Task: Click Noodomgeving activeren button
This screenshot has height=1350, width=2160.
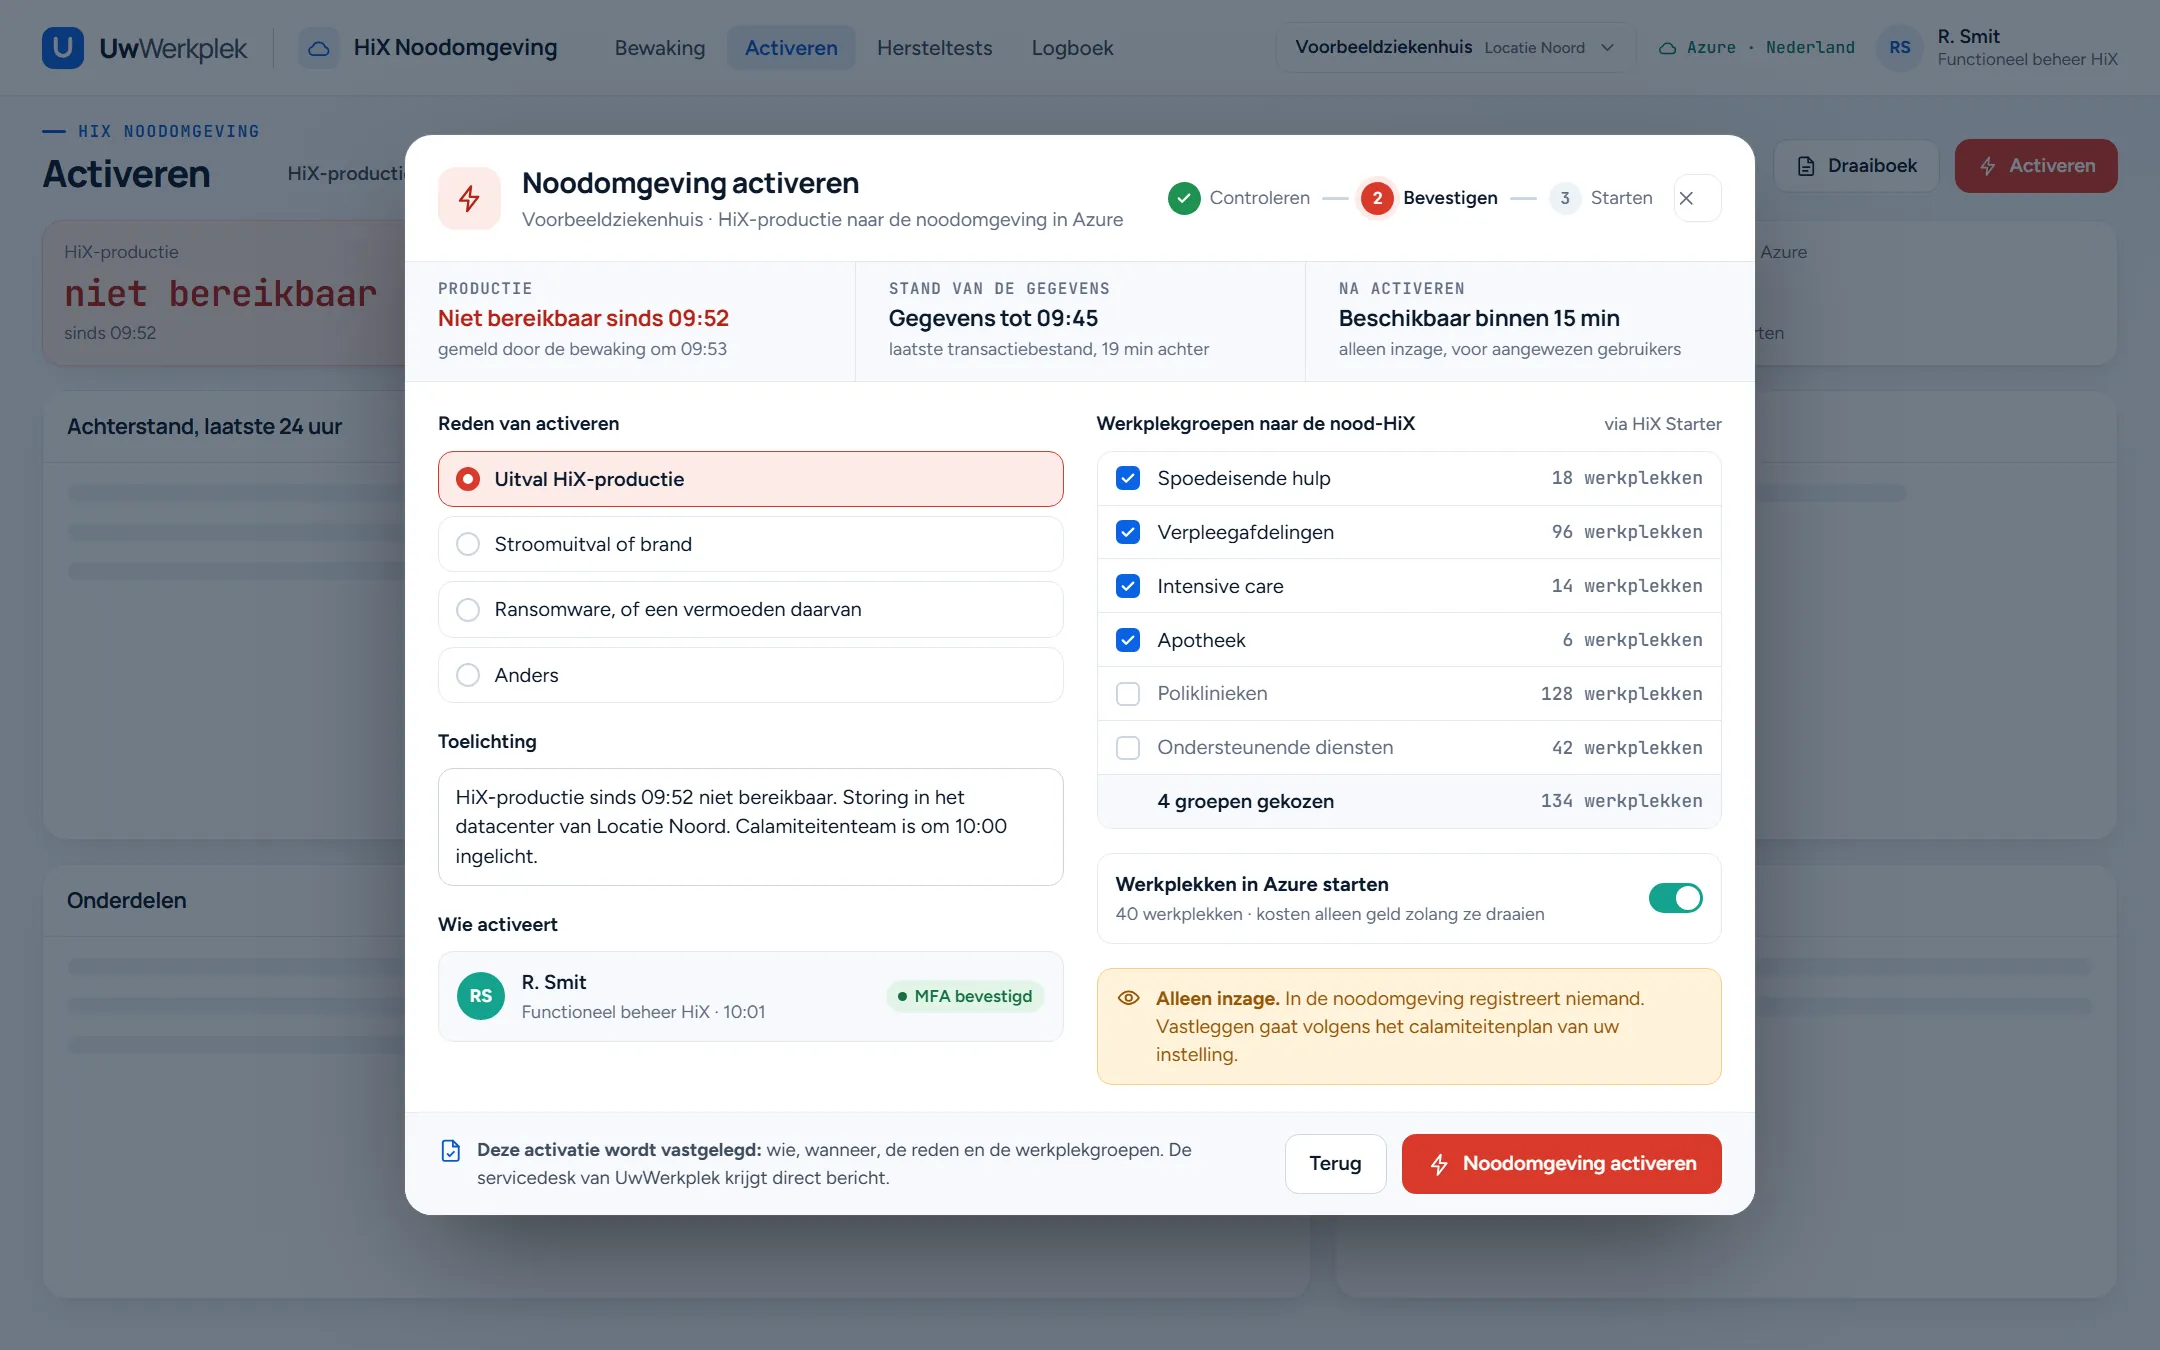Action: pyautogui.click(x=1561, y=1164)
